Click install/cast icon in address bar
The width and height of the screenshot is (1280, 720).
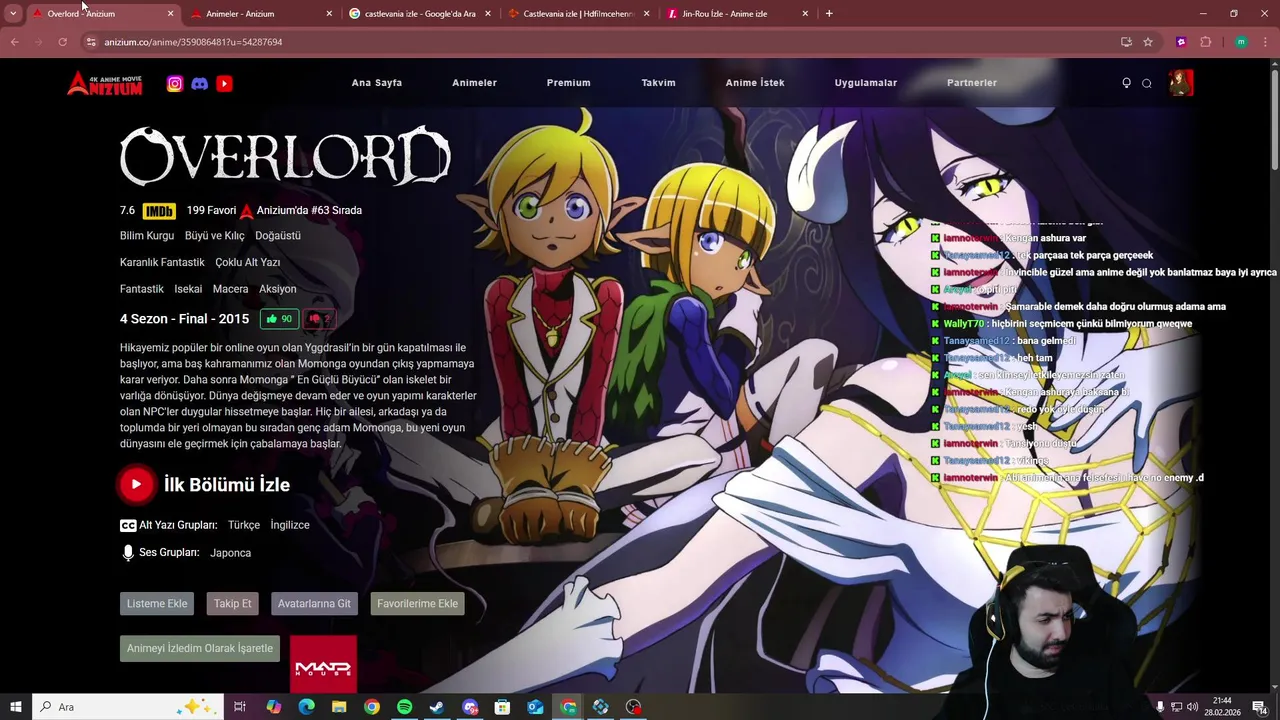click(1126, 42)
